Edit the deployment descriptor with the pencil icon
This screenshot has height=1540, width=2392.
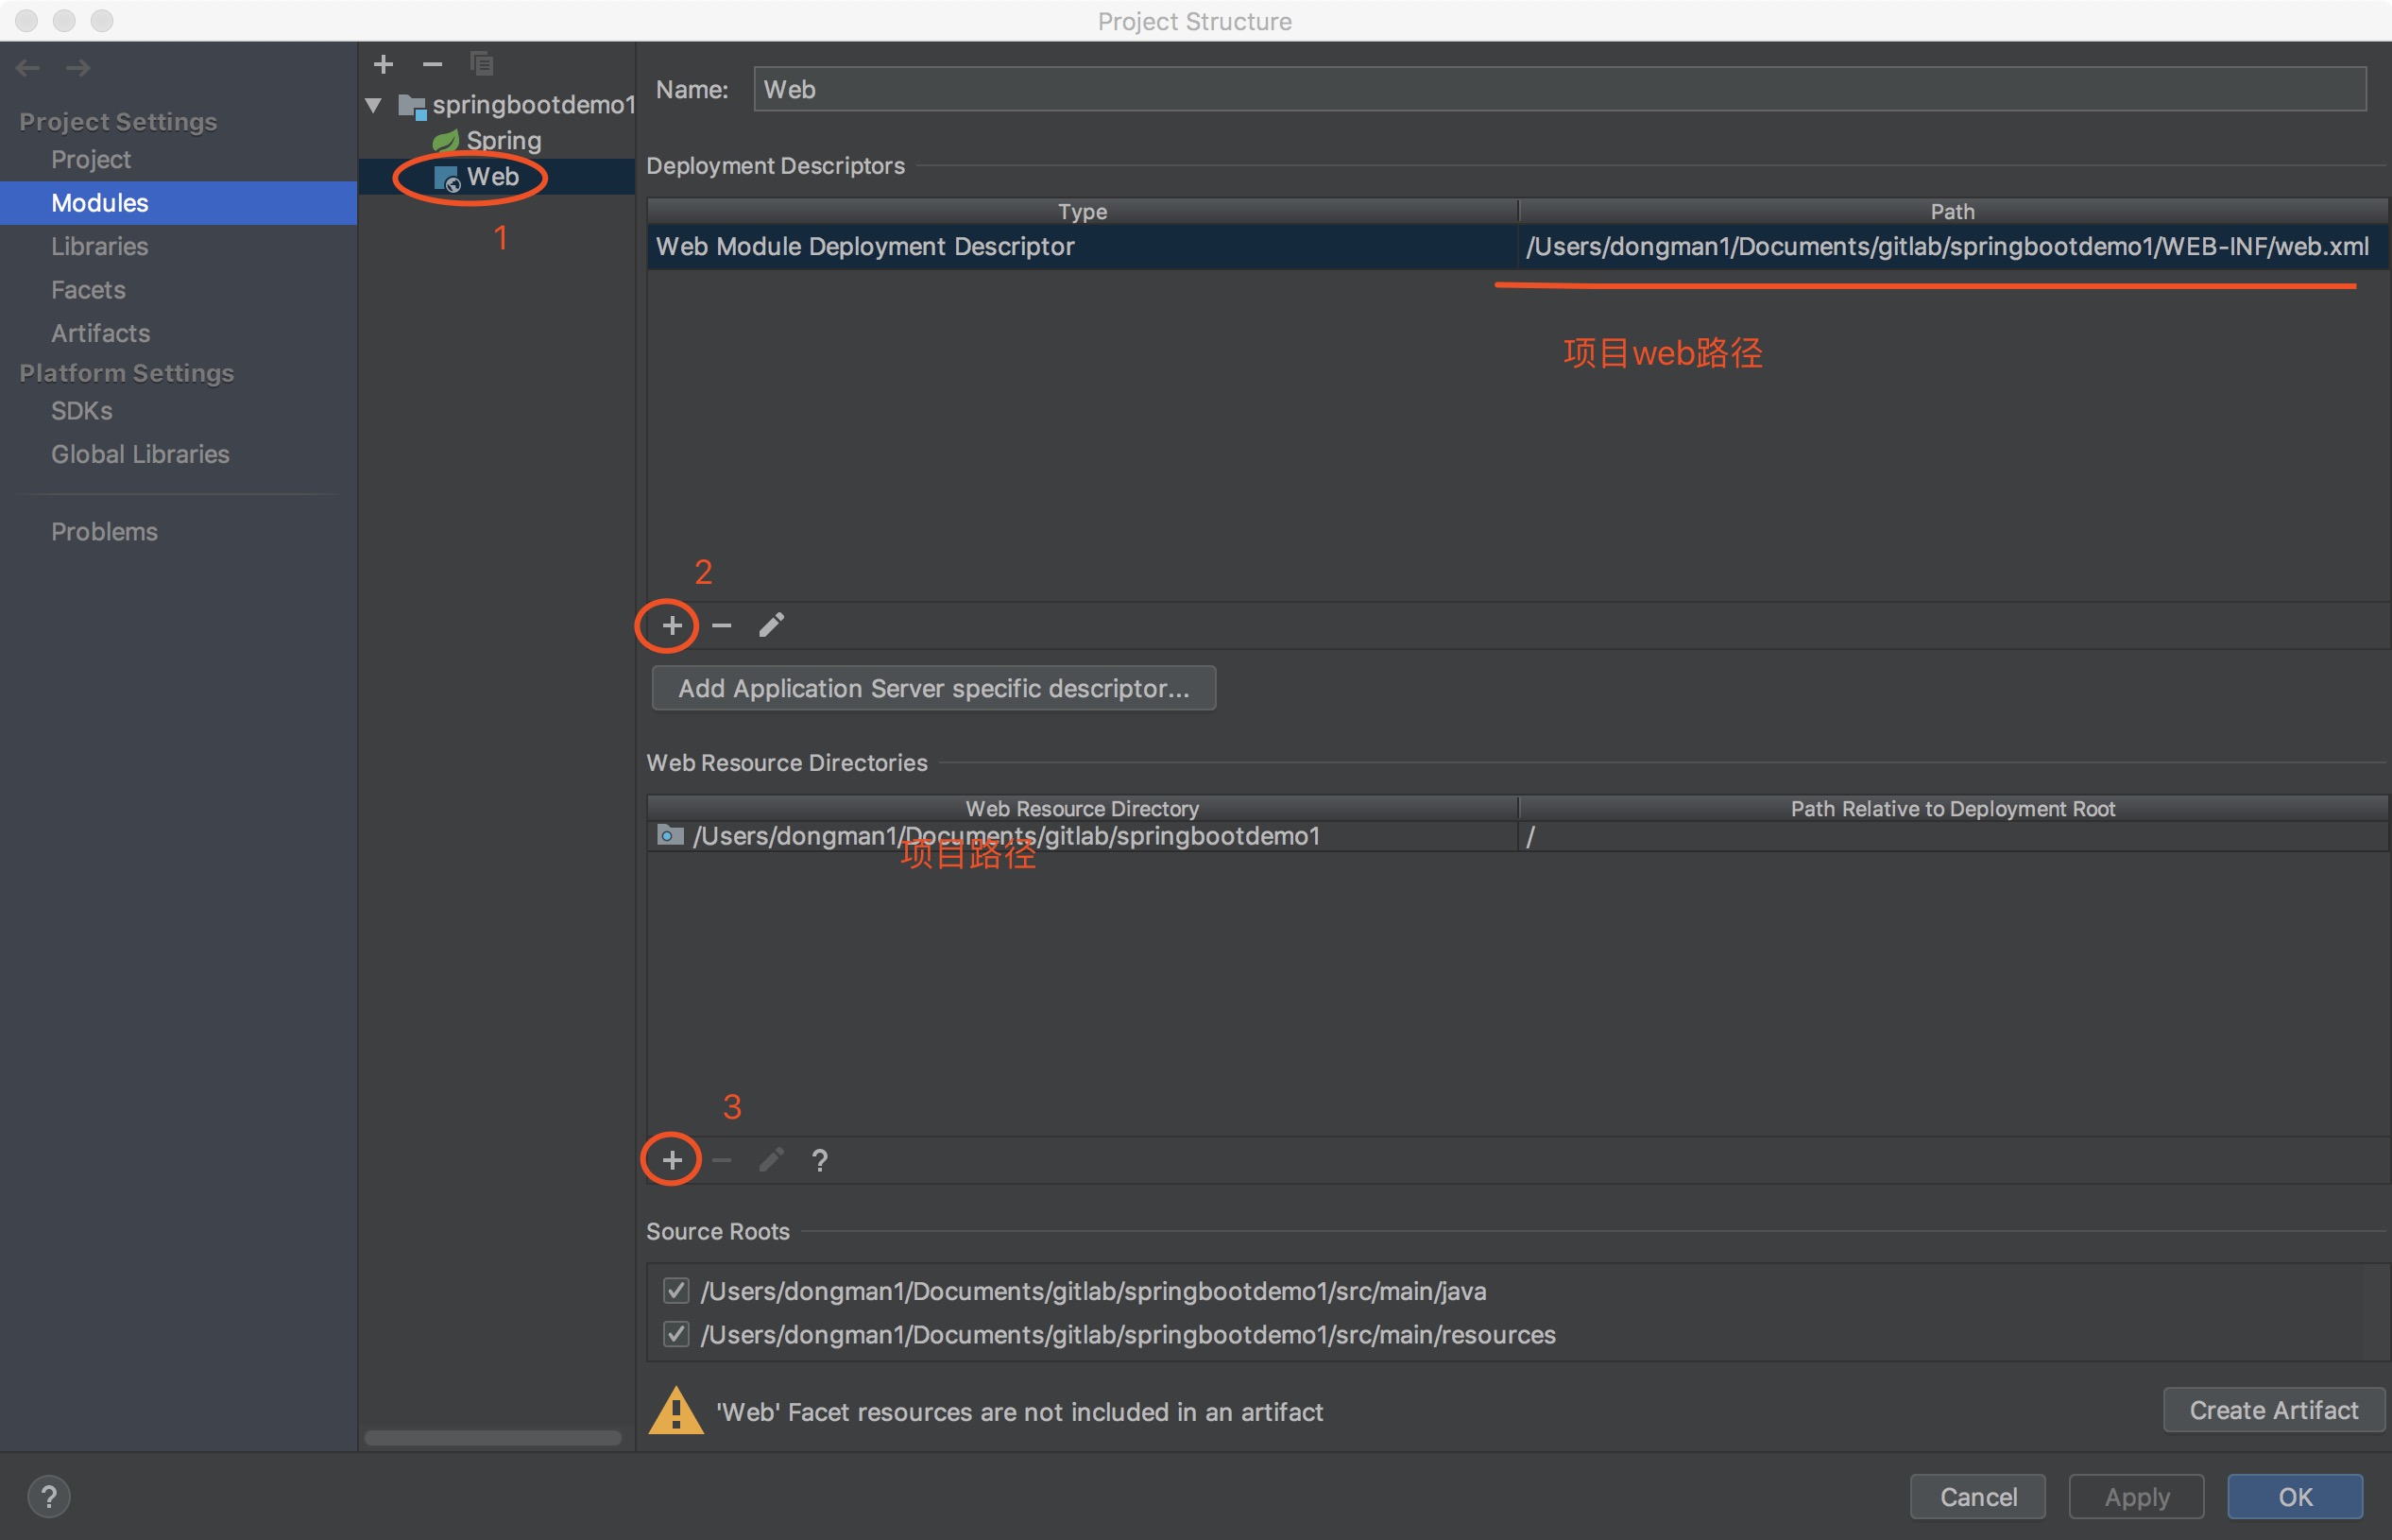pos(771,626)
